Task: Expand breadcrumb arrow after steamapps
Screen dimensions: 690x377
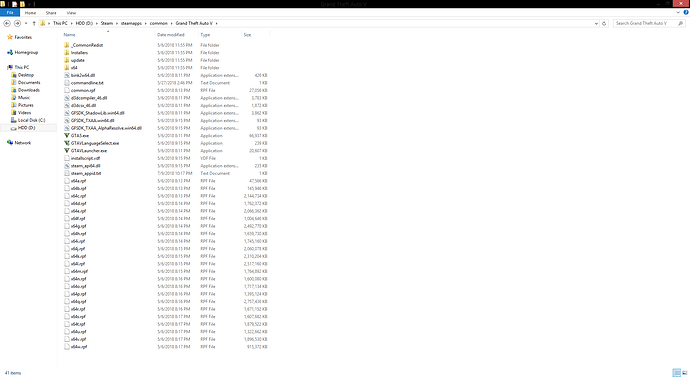Action: click(146, 23)
